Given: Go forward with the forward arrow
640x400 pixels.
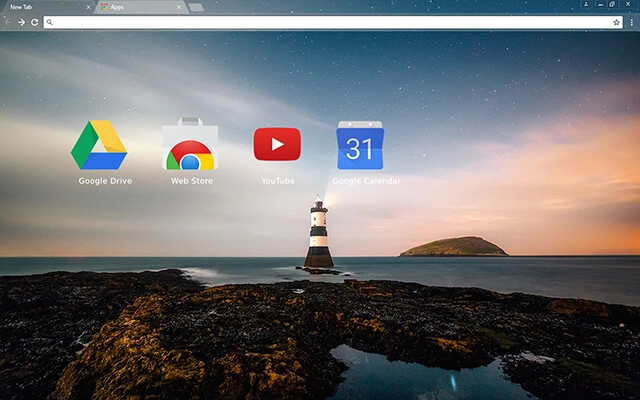Looking at the screenshot, I should (x=21, y=22).
